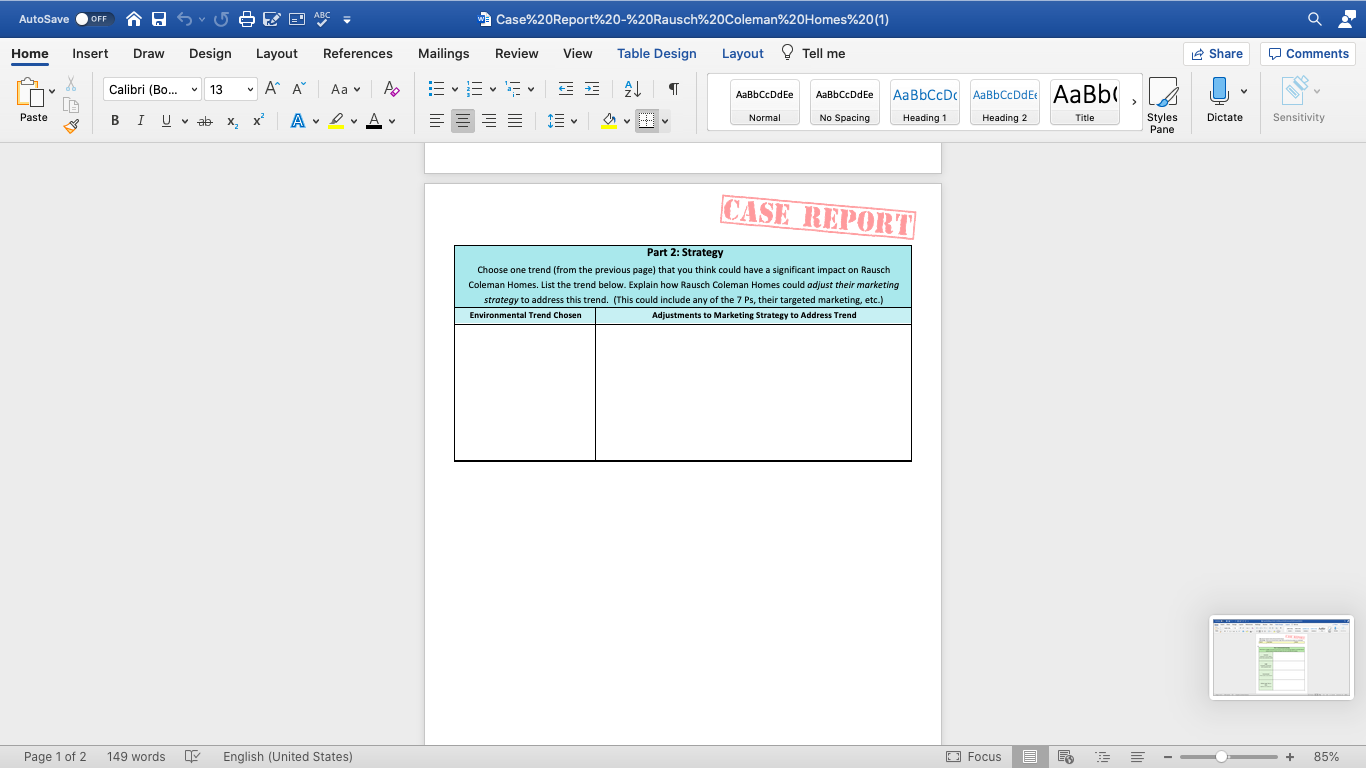Image resolution: width=1366 pixels, height=768 pixels.
Task: Undo the last action
Action: point(184,19)
